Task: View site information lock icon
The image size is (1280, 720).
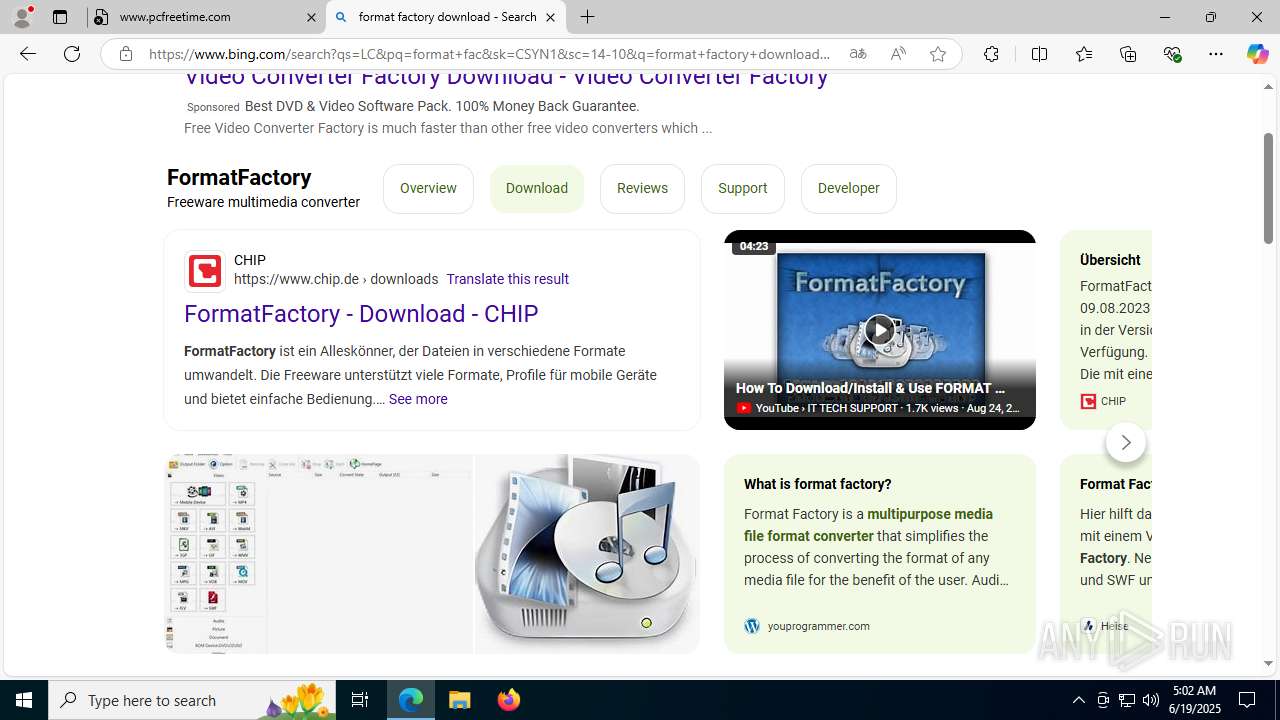Action: click(x=126, y=54)
